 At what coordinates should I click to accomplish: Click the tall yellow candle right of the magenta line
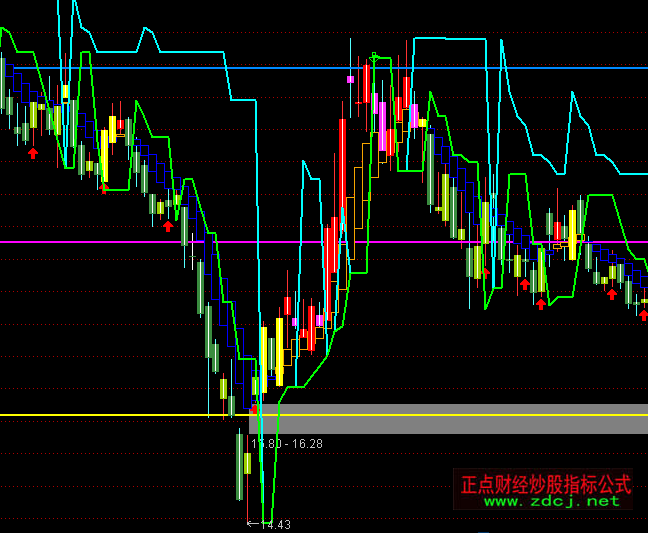[573, 234]
